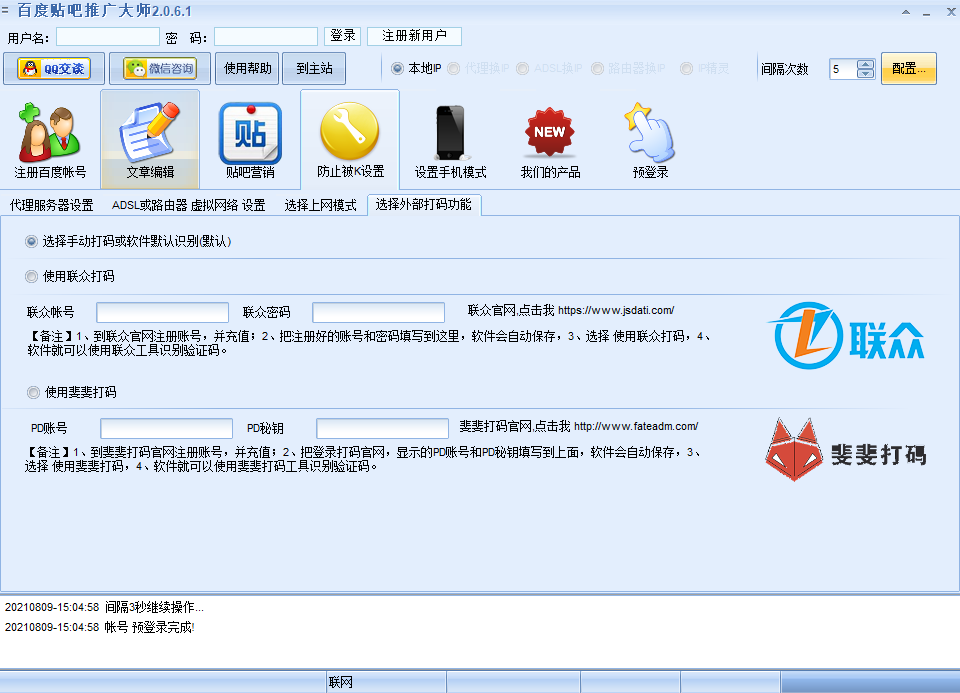Viewport: 960px width, 693px height.
Task: Click the 到主站 button
Action: point(314,69)
